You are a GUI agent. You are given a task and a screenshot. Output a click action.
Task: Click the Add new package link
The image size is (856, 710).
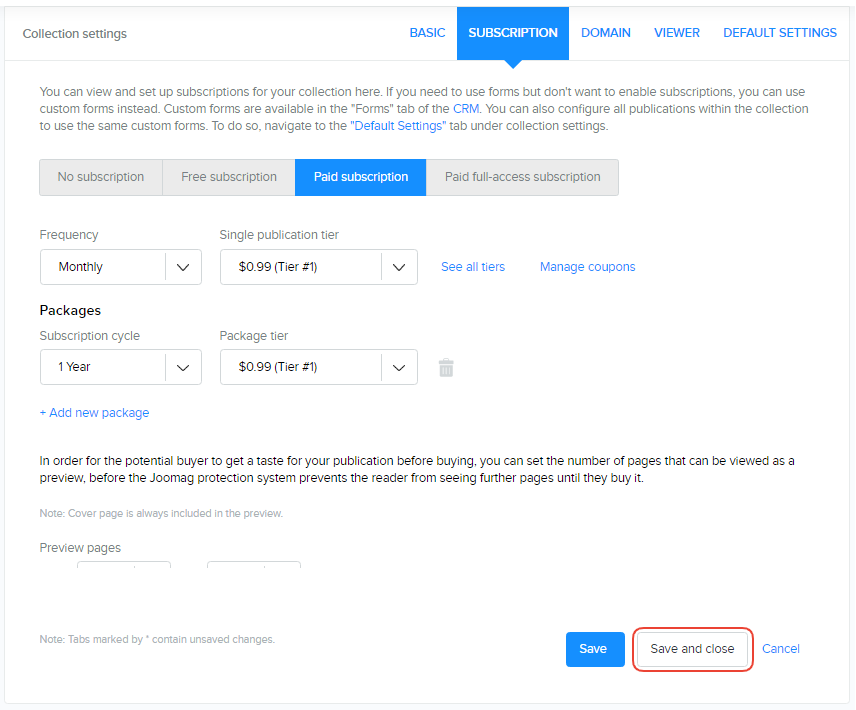94,413
